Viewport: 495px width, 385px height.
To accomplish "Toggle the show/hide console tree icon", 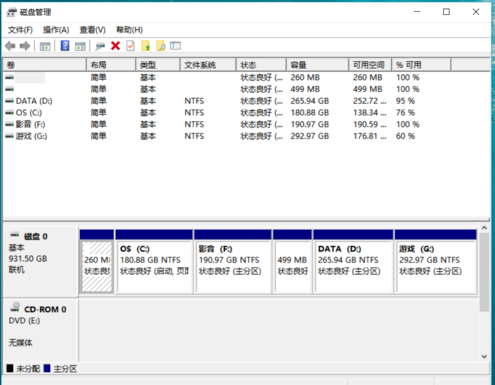I will [45, 46].
